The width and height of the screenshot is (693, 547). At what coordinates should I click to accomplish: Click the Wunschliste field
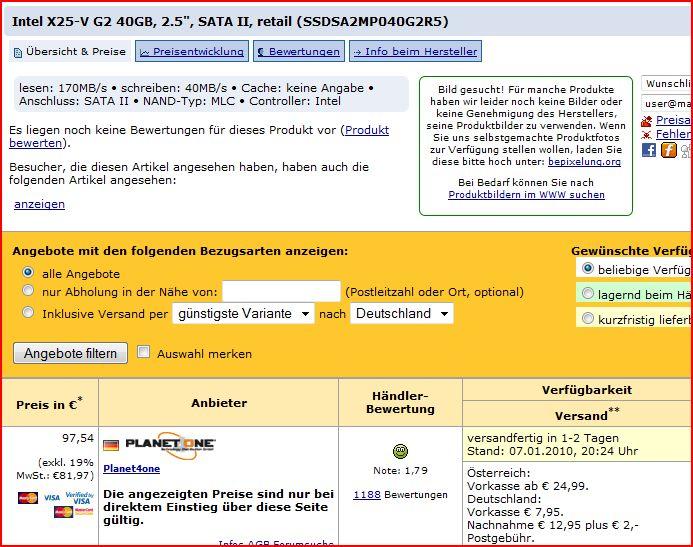(x=666, y=84)
